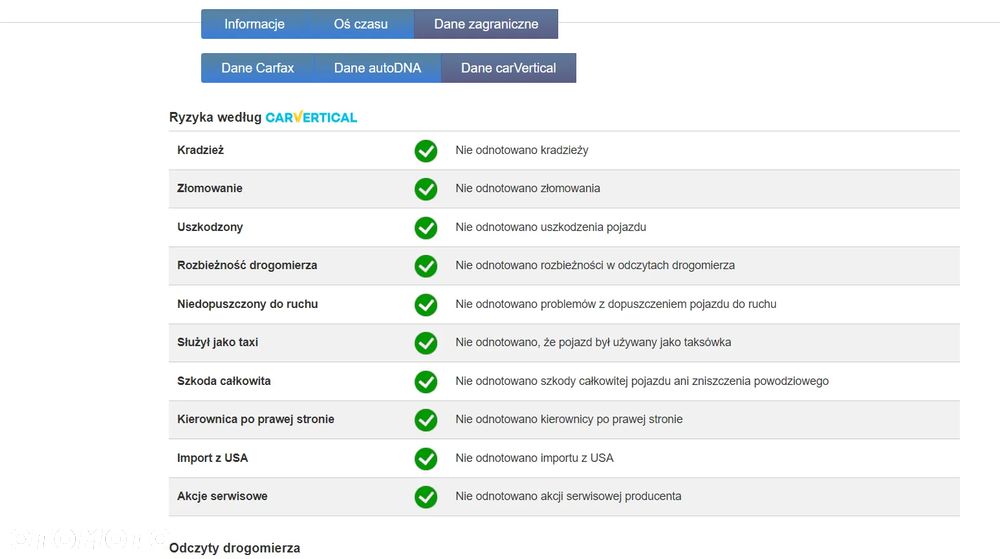Screen dimensions: 1000x559
Task: Open the Dane Carfax tab
Action: click(x=258, y=68)
